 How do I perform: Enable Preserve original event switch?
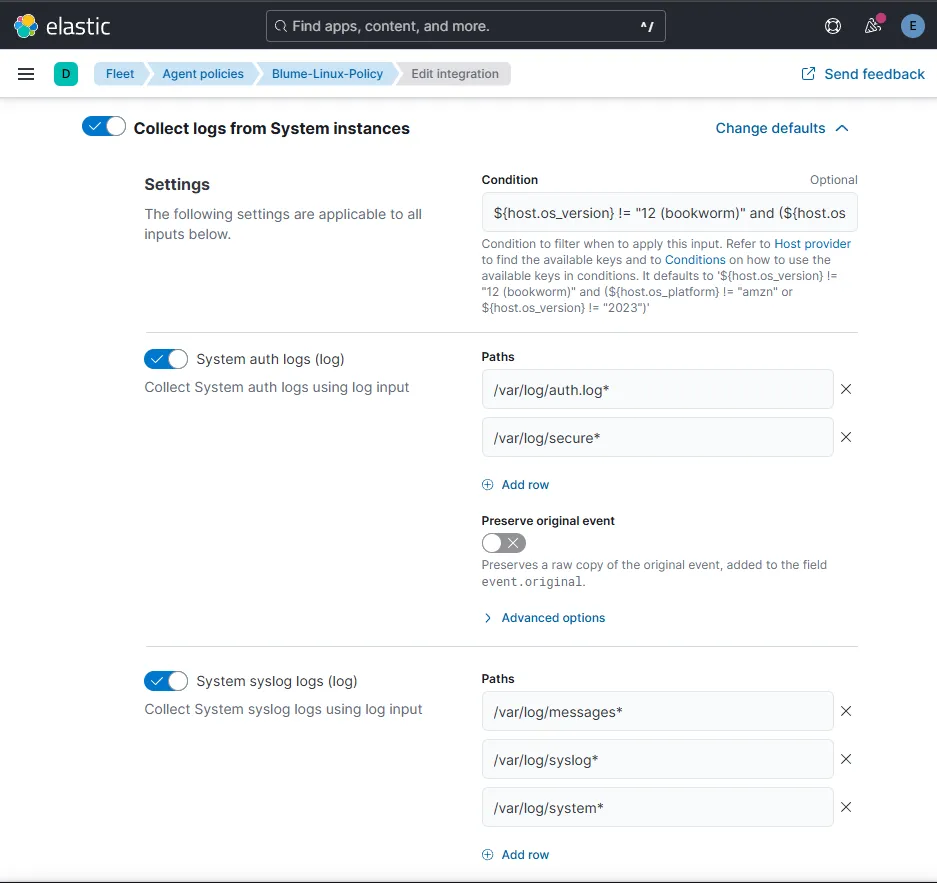pyautogui.click(x=503, y=543)
